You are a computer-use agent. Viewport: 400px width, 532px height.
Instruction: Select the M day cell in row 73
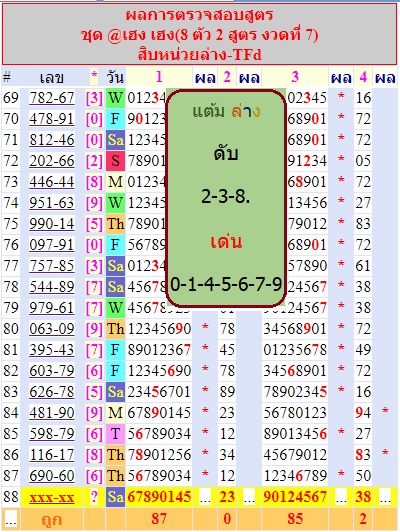pyautogui.click(x=115, y=182)
